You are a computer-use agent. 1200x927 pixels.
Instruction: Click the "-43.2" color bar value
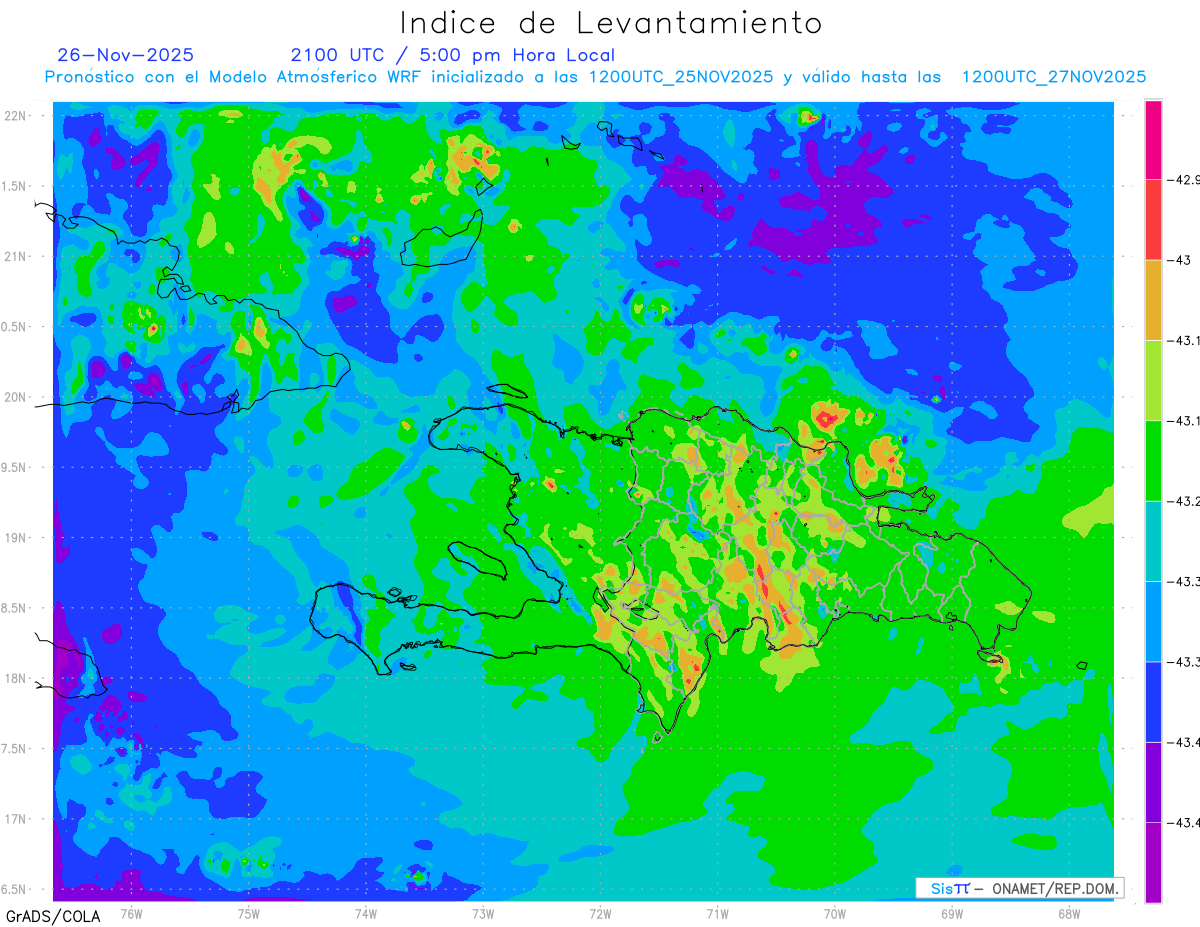(x=1183, y=501)
